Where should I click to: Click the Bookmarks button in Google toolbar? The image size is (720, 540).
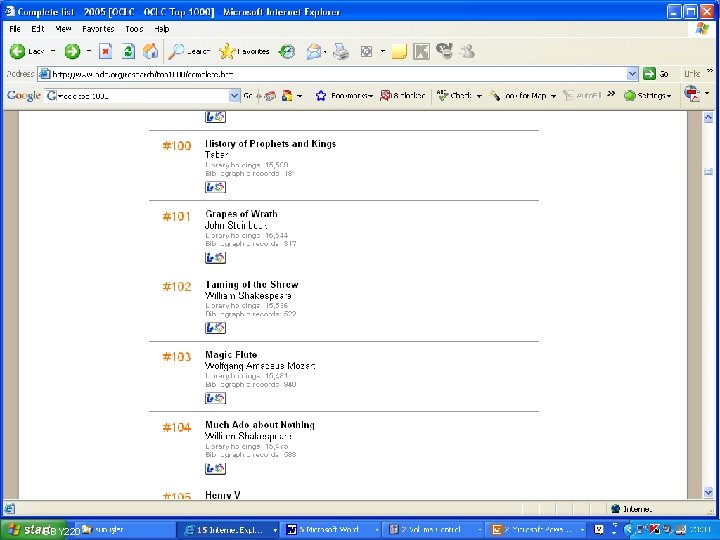344,96
